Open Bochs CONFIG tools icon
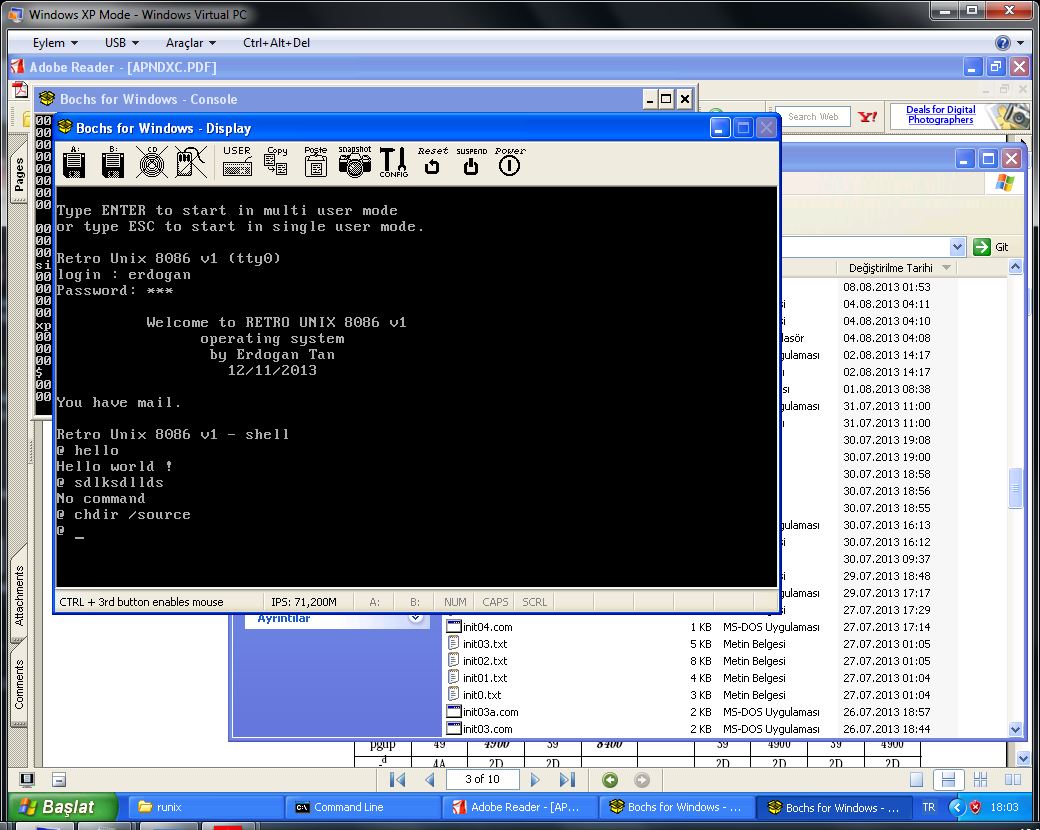Image resolution: width=1040 pixels, height=830 pixels. (x=393, y=162)
